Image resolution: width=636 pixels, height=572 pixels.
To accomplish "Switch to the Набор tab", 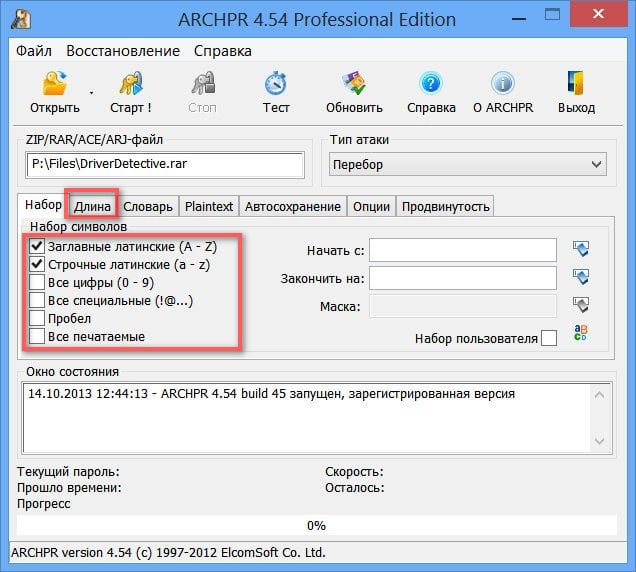I will [x=43, y=205].
